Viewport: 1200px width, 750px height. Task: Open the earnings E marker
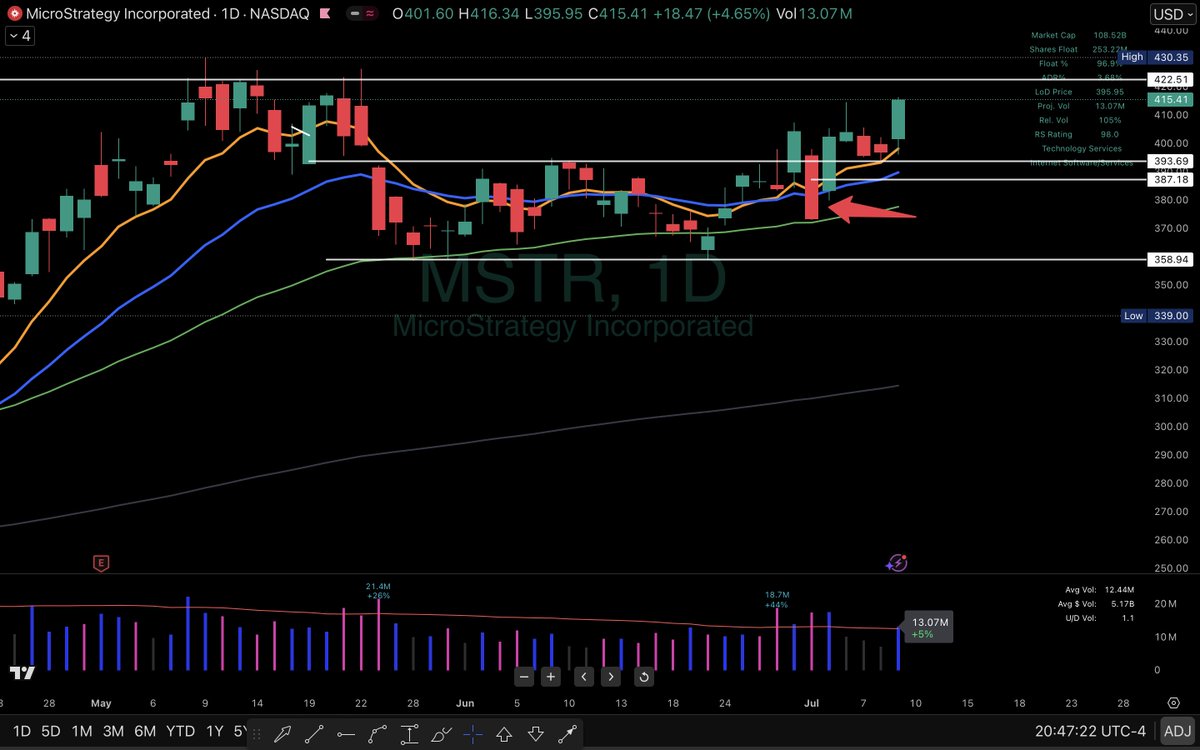click(101, 563)
